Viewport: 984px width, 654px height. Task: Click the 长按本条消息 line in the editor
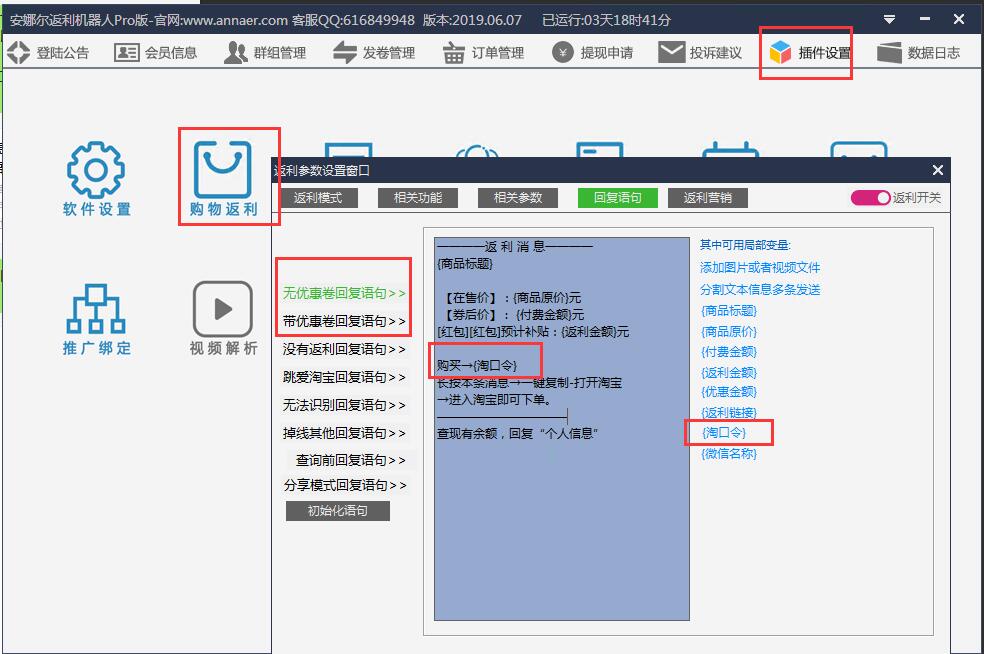pyautogui.click(x=529, y=383)
